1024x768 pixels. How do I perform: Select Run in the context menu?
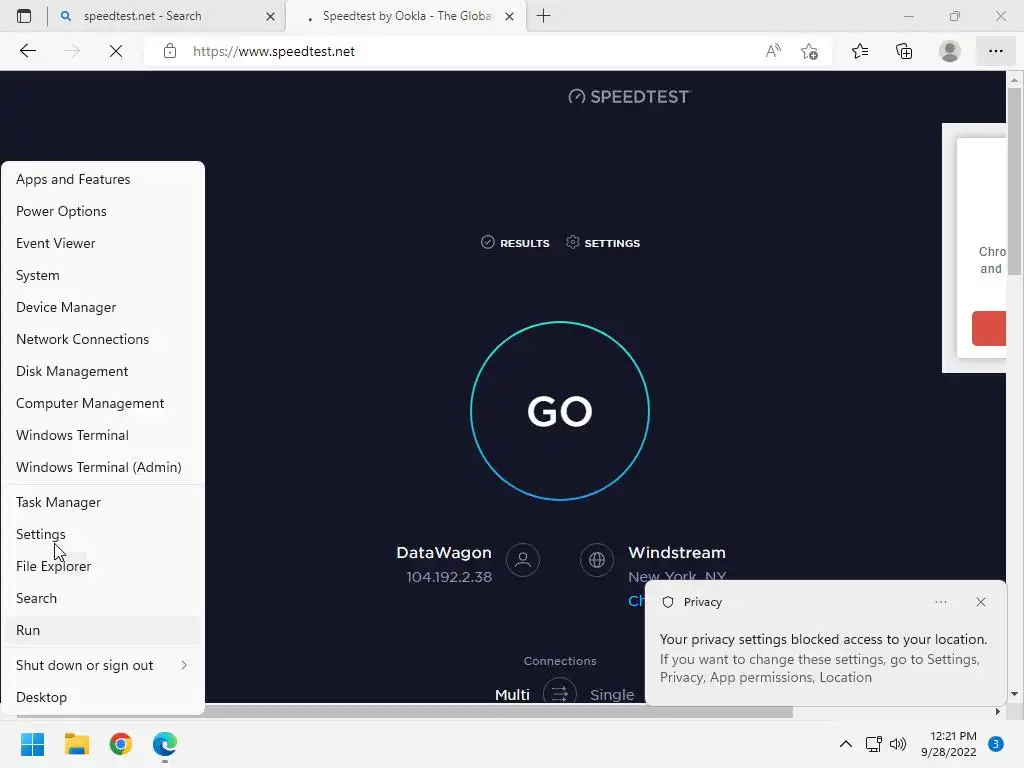click(103, 630)
